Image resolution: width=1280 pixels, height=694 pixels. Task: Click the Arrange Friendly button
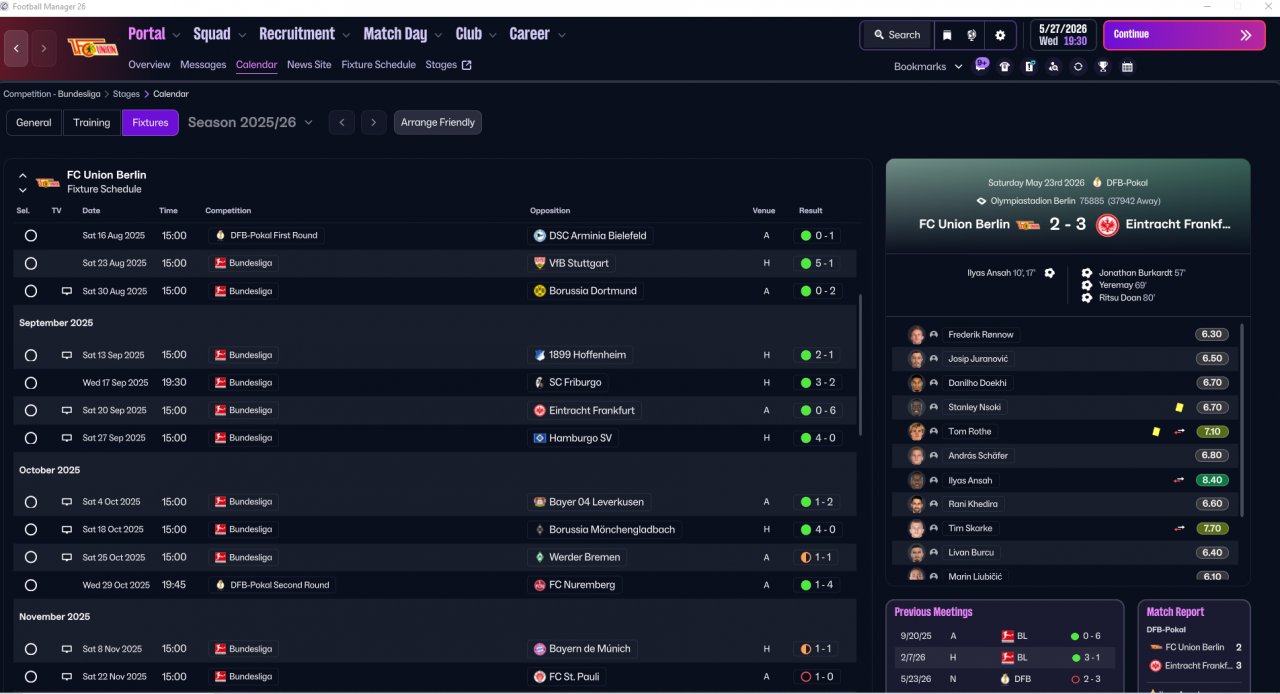tap(438, 123)
